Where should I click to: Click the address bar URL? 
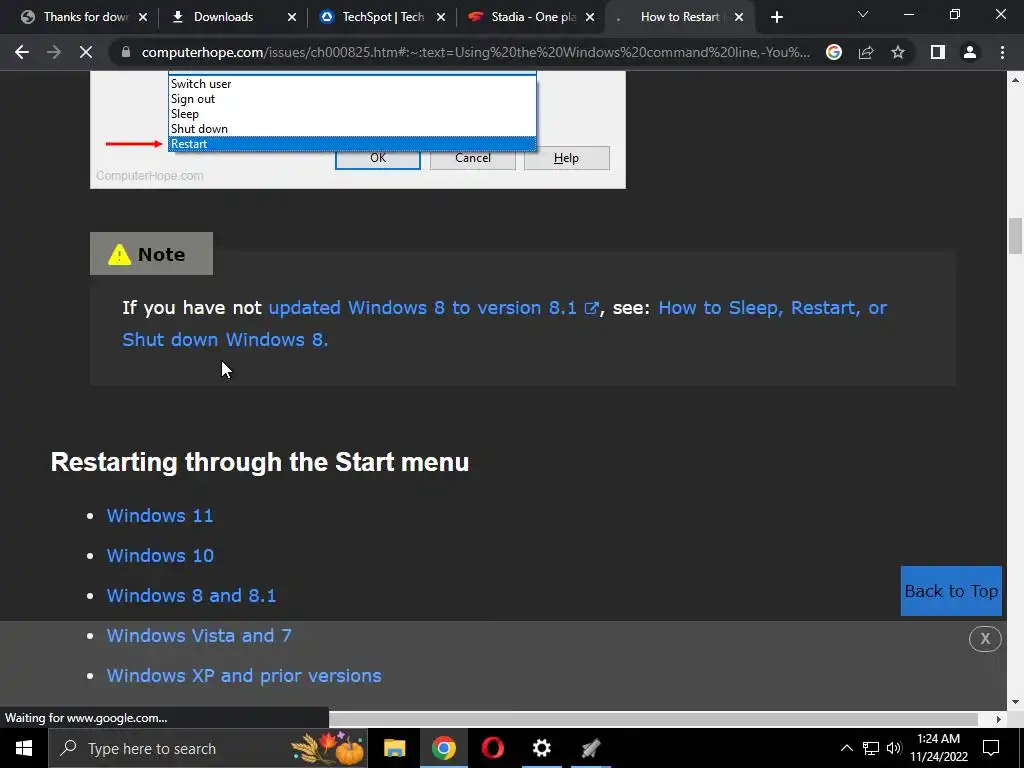(x=475, y=52)
